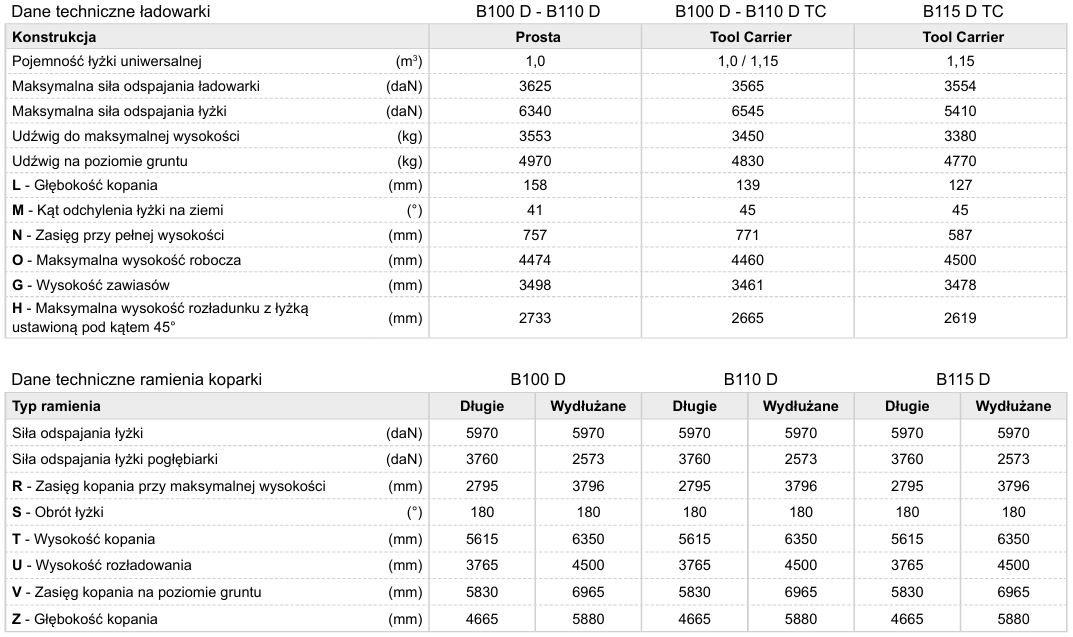Select the Prosta column header
The image size is (1073, 637).
(536, 37)
